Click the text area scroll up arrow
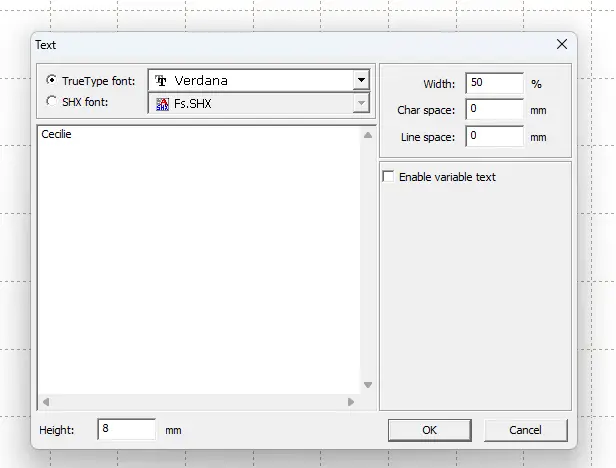Image resolution: width=616 pixels, height=468 pixels. pos(368,135)
